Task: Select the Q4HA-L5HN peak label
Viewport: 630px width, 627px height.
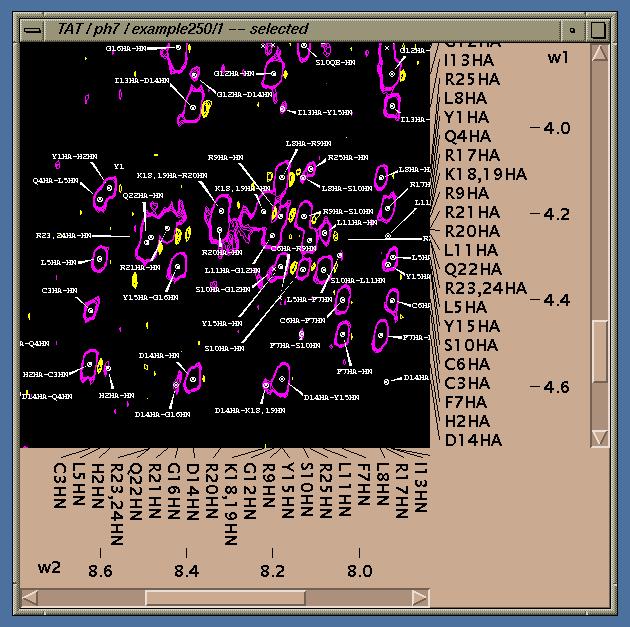Action: tap(55, 181)
